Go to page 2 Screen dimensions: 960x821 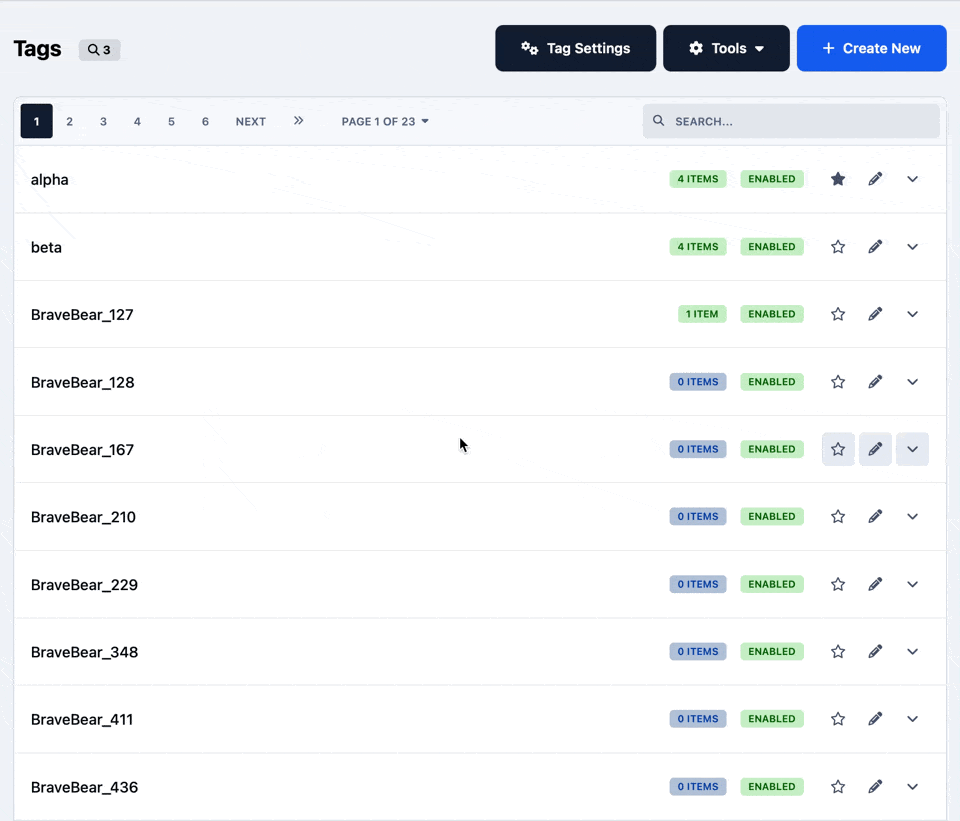70,121
